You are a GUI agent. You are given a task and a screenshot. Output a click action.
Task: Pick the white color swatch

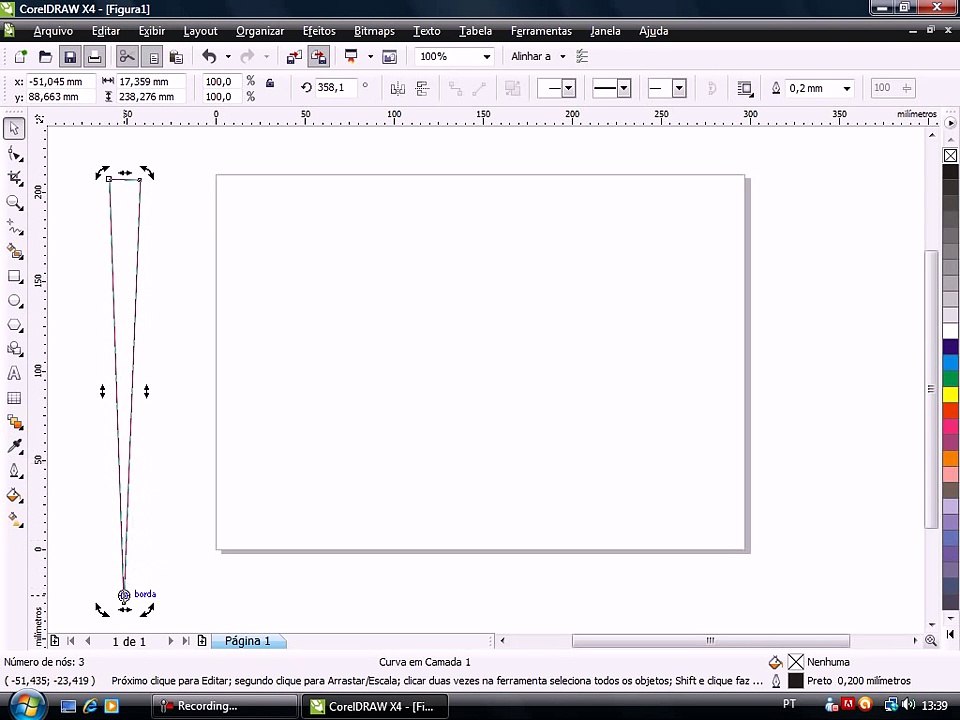tap(950, 331)
